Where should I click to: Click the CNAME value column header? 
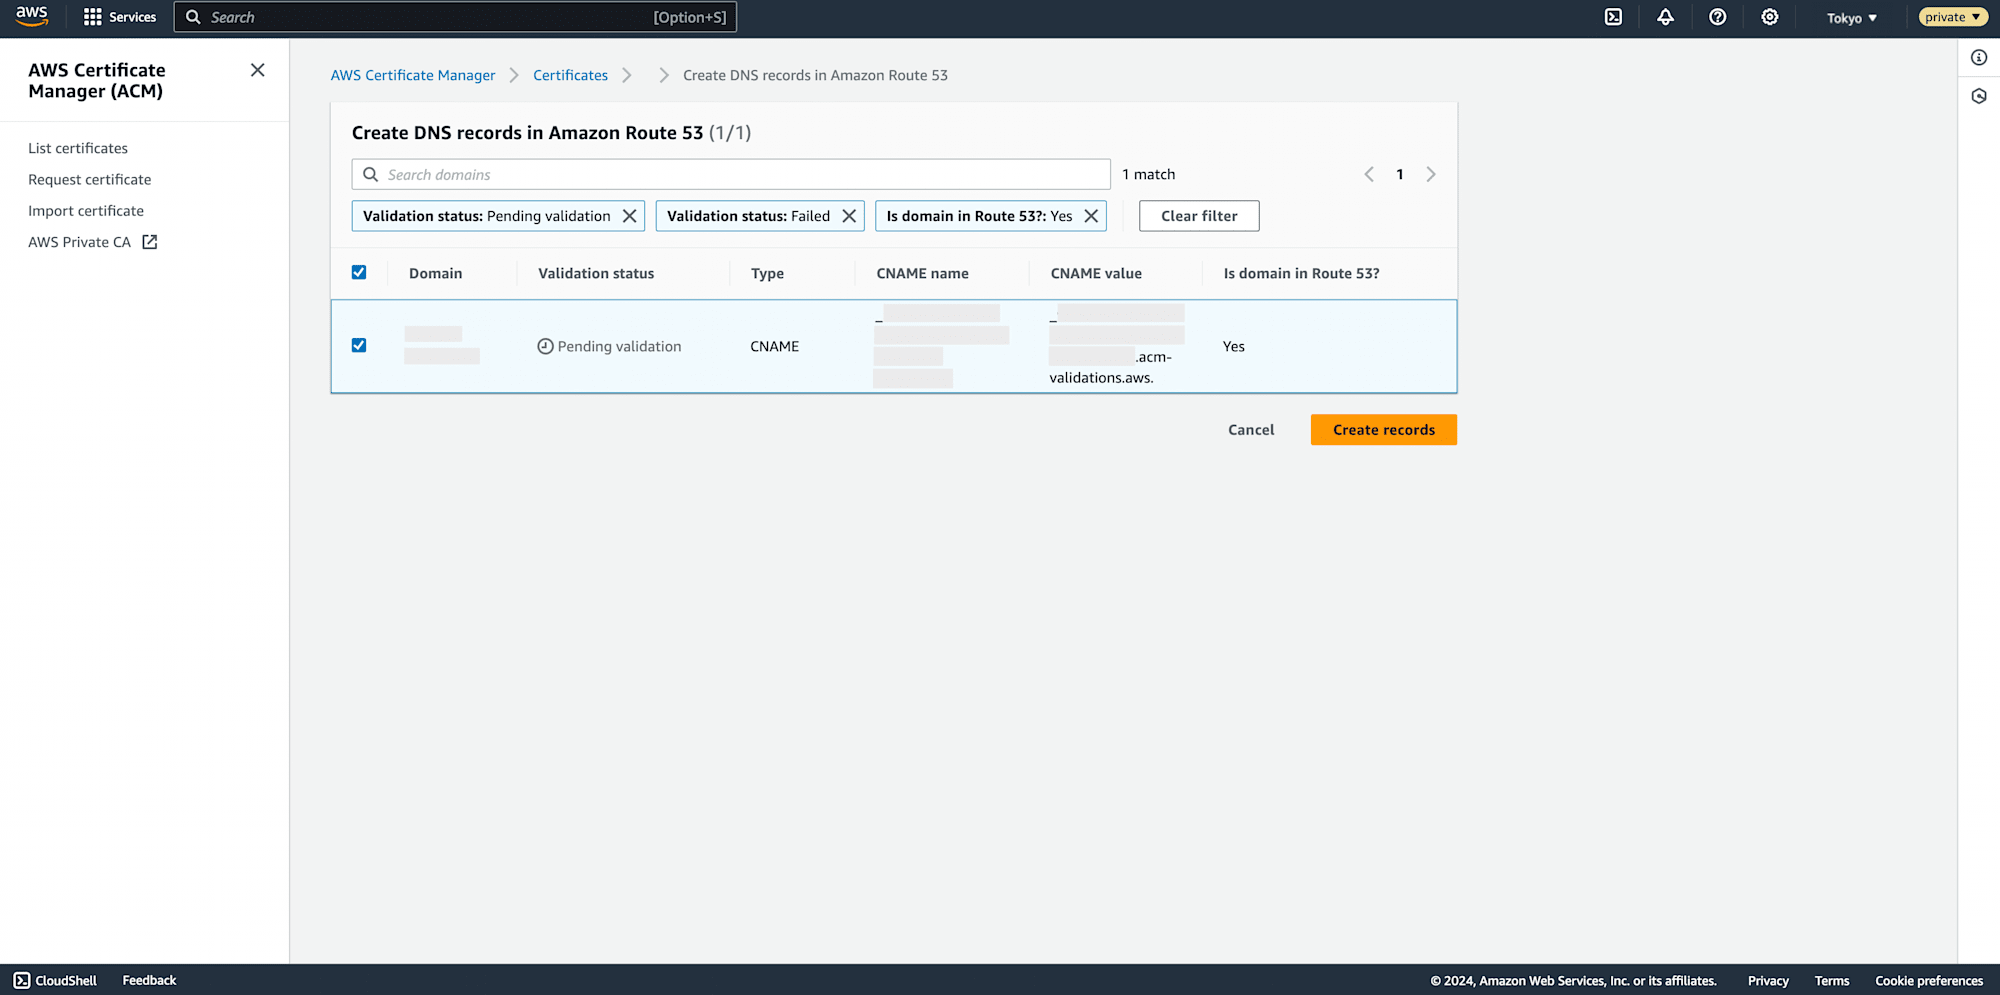tap(1096, 273)
